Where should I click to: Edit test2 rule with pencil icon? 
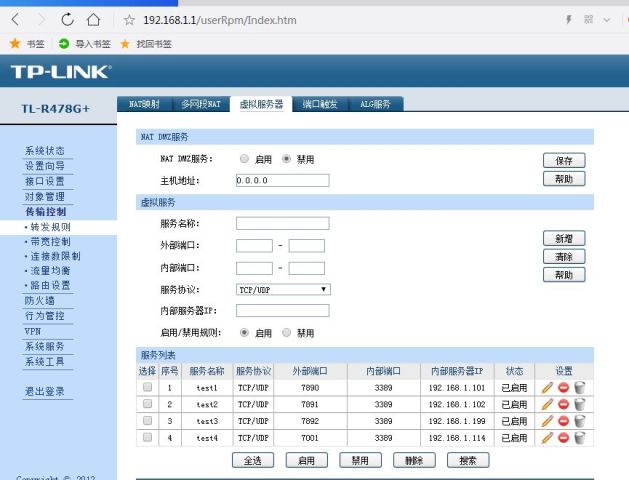click(x=547, y=404)
